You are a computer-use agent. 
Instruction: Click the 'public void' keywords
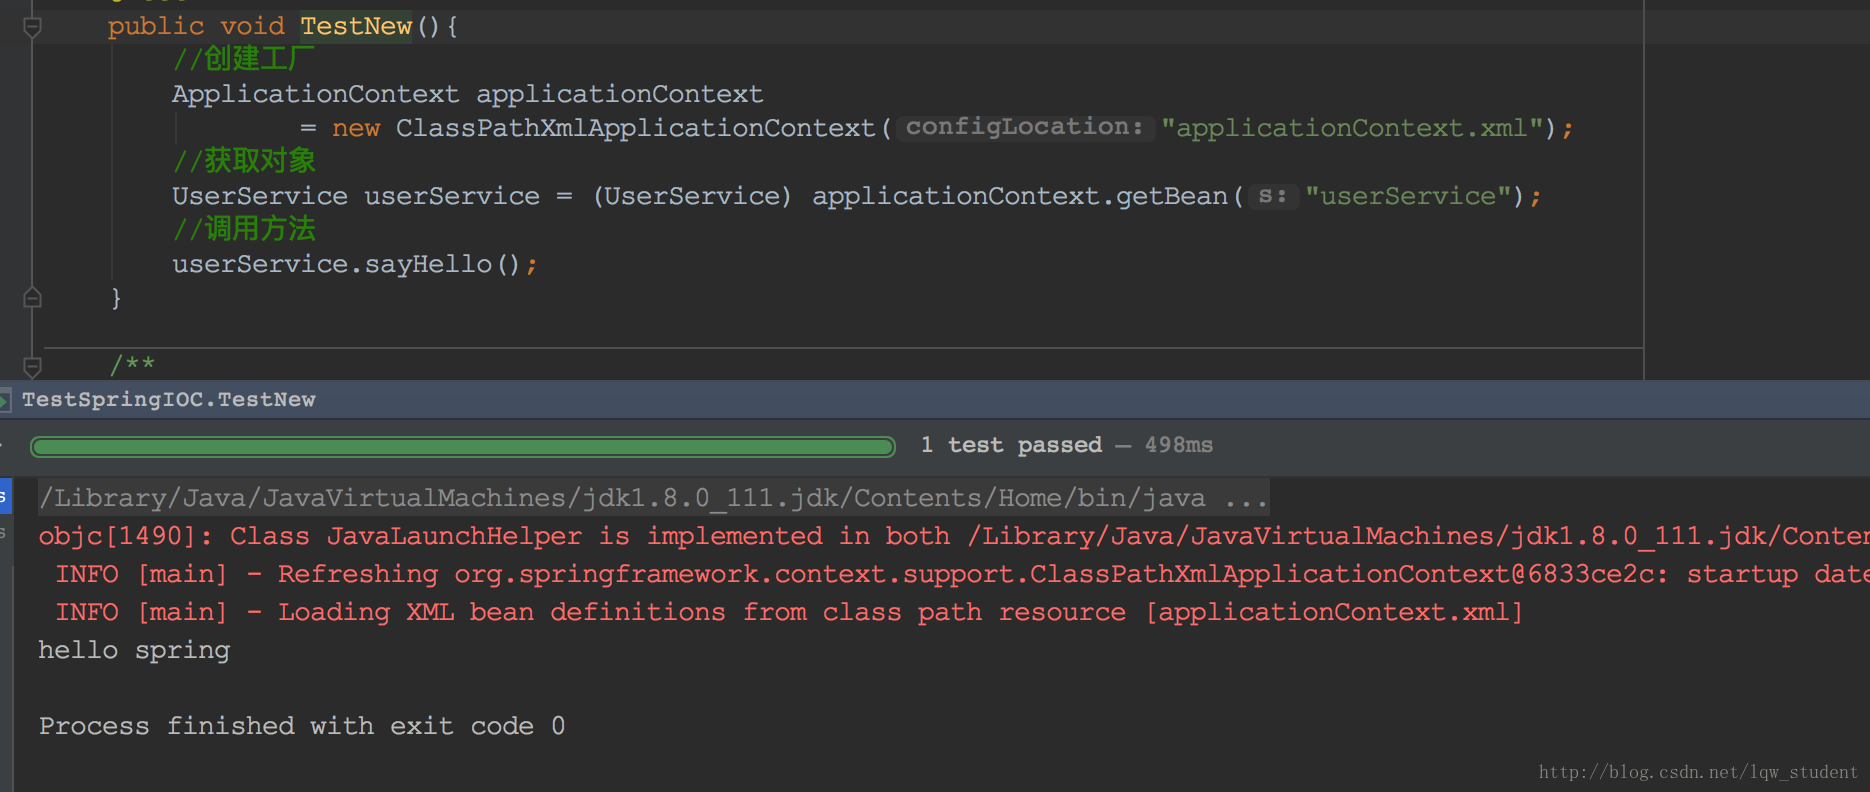pos(196,26)
